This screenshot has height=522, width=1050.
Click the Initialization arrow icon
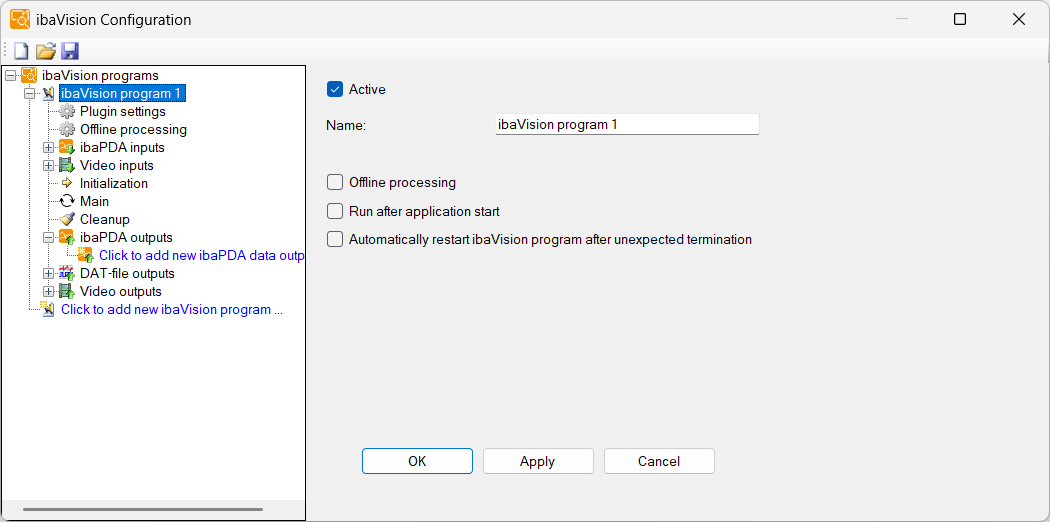[67, 183]
